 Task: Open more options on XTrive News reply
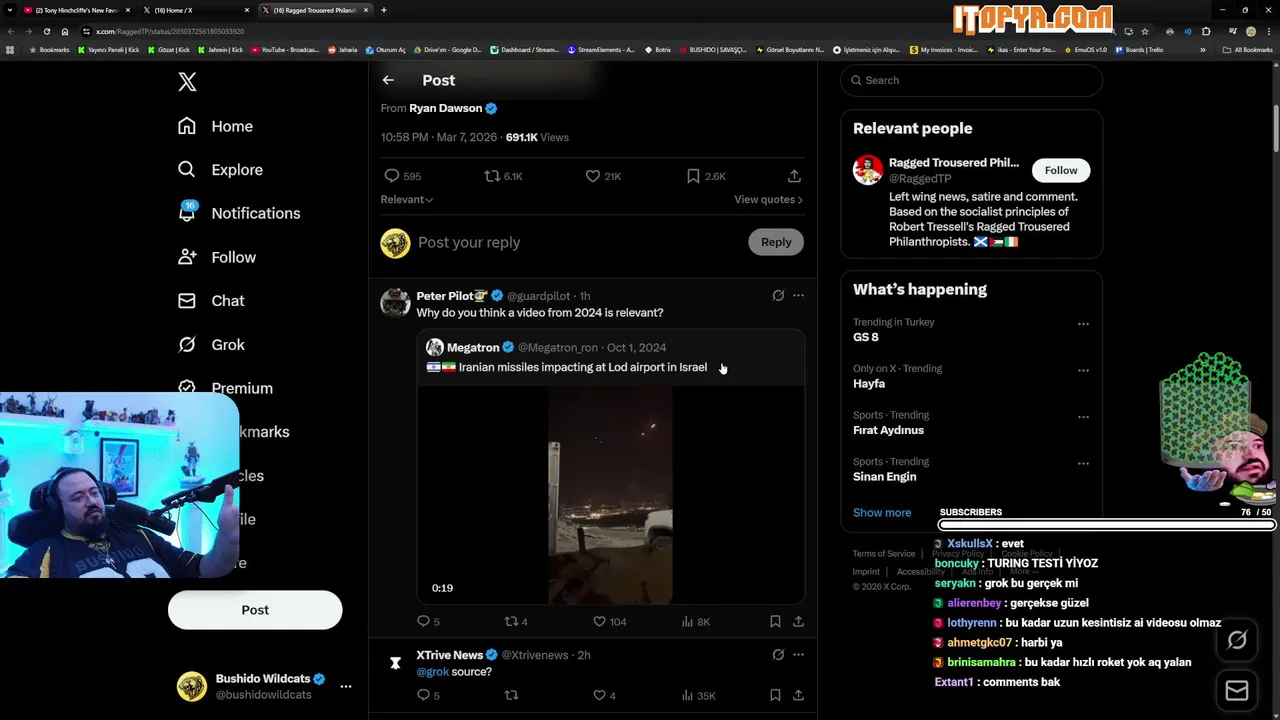pos(798,655)
